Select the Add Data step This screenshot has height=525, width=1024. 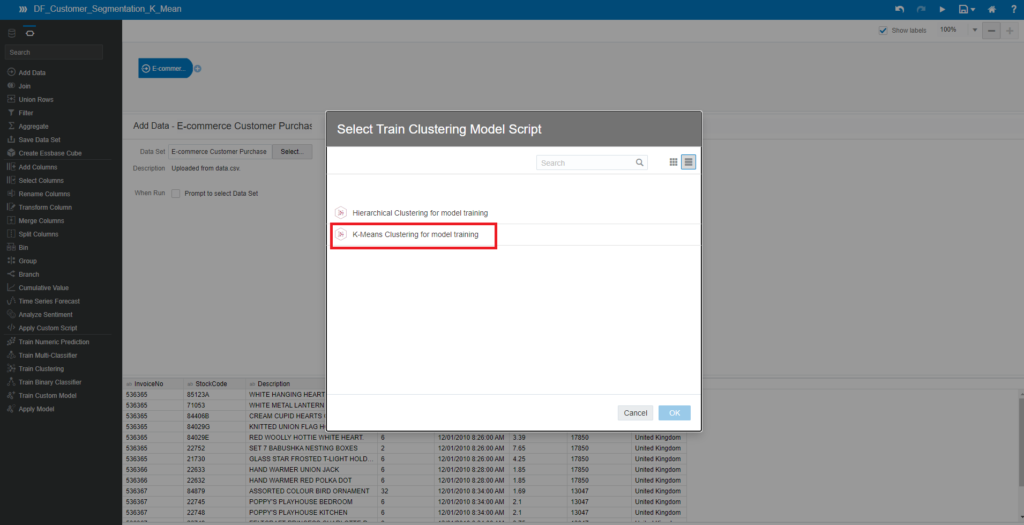[32, 72]
